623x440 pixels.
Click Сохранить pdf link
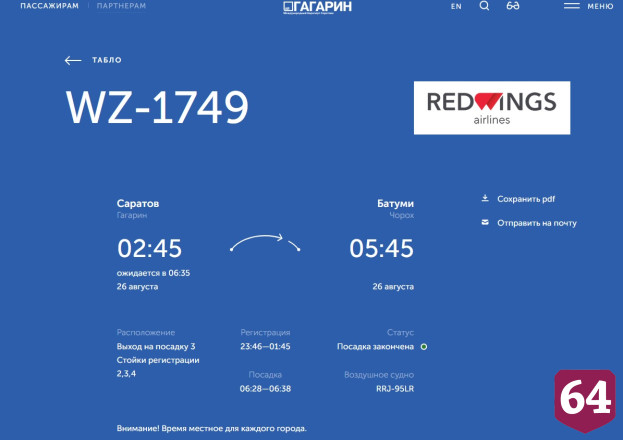click(x=526, y=199)
